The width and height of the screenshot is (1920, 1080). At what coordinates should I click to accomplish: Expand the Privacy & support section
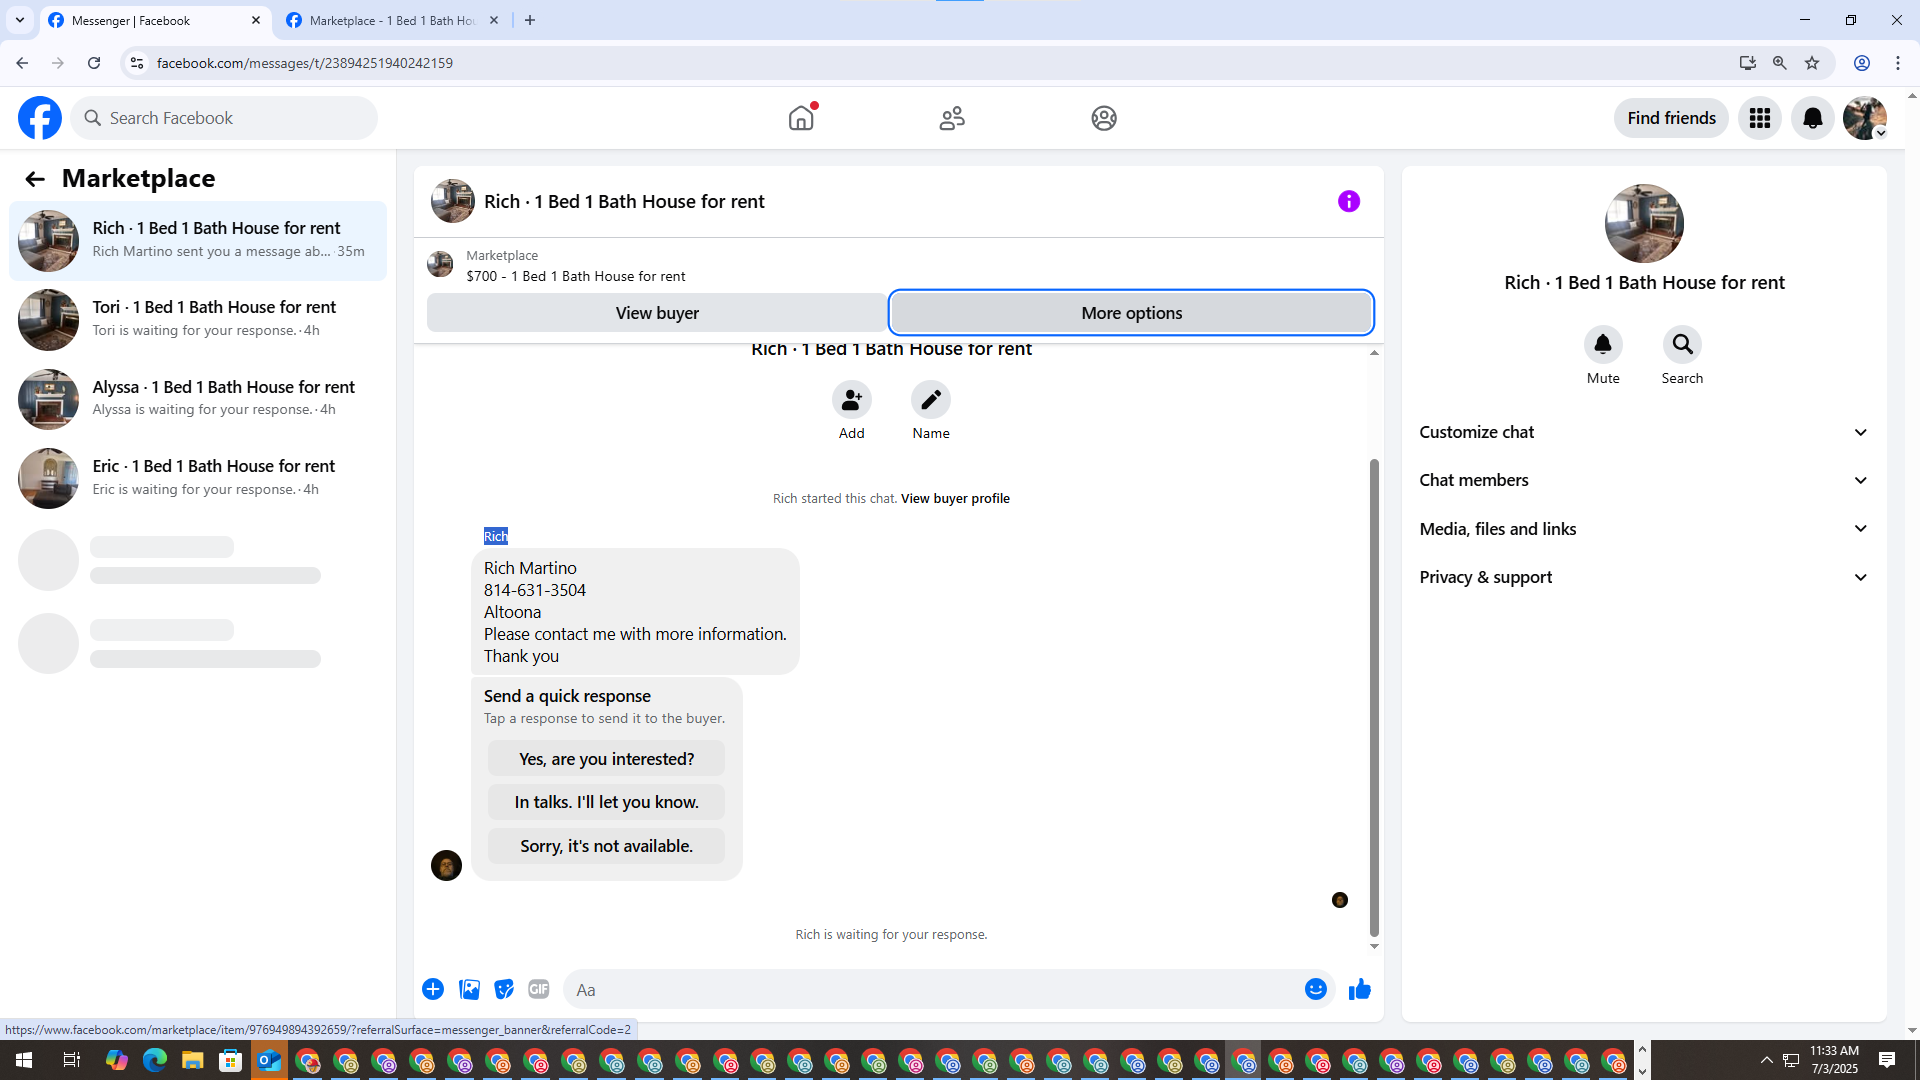(x=1644, y=577)
